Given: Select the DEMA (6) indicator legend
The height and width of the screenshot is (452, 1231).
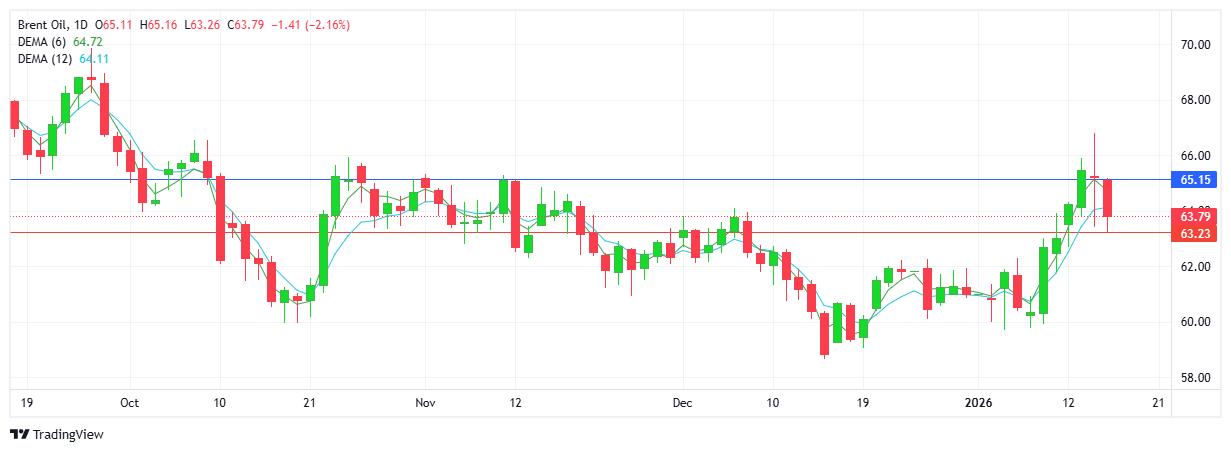Looking at the screenshot, I should tap(42, 41).
